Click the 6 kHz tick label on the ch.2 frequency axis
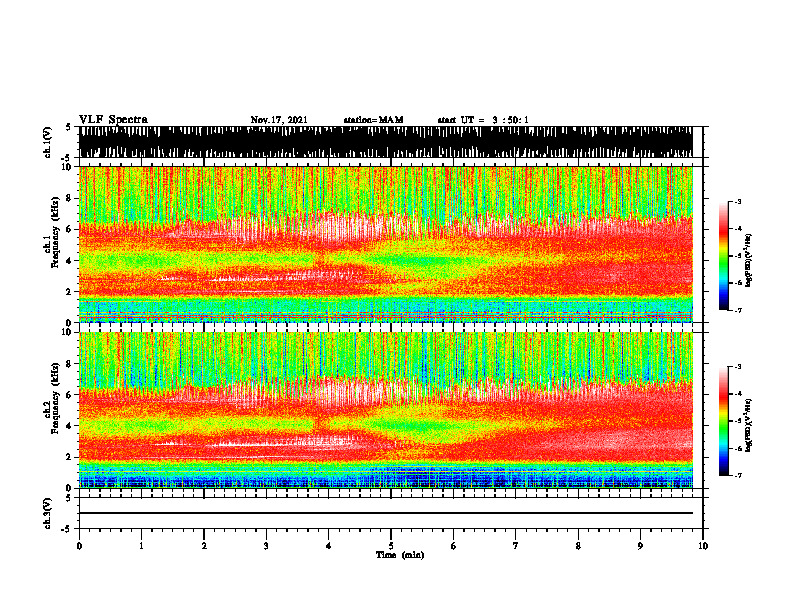Image resolution: width=792 pixels, height=612 pixels. click(69, 394)
